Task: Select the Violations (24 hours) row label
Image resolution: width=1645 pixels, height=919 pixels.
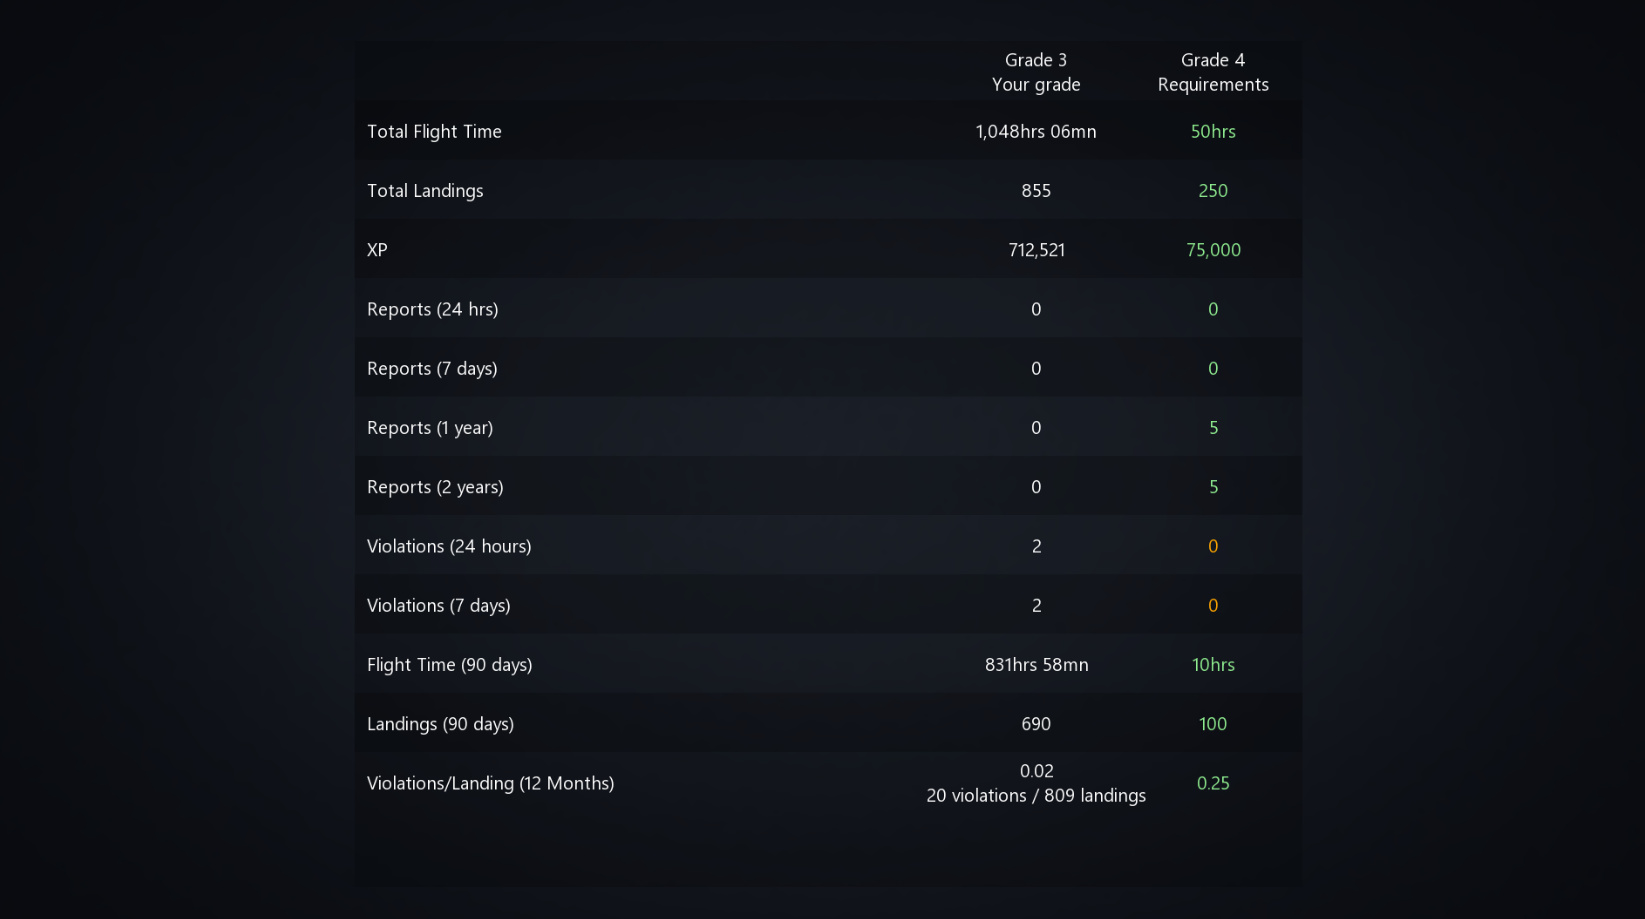Action: coord(449,546)
